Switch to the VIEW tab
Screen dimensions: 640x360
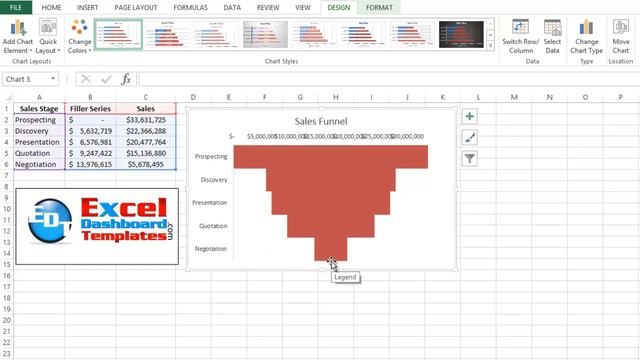coord(302,7)
